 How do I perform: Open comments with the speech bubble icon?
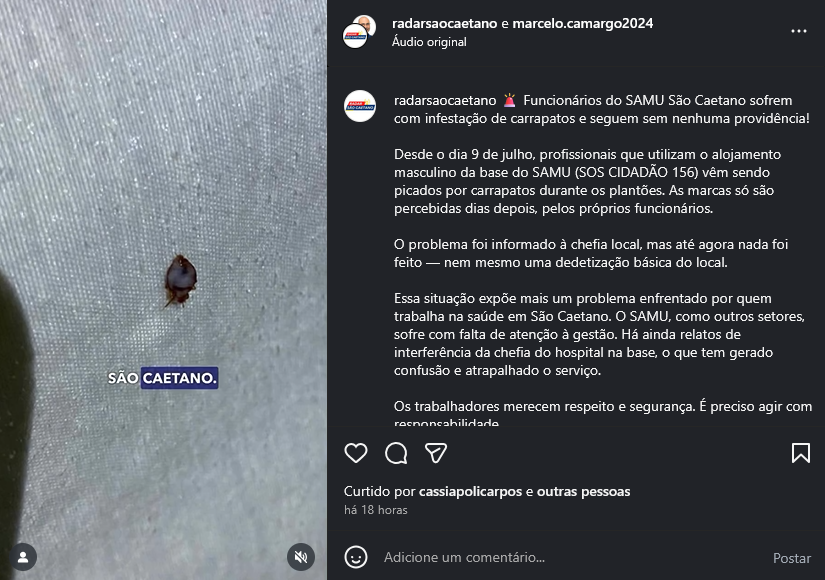[x=396, y=453]
